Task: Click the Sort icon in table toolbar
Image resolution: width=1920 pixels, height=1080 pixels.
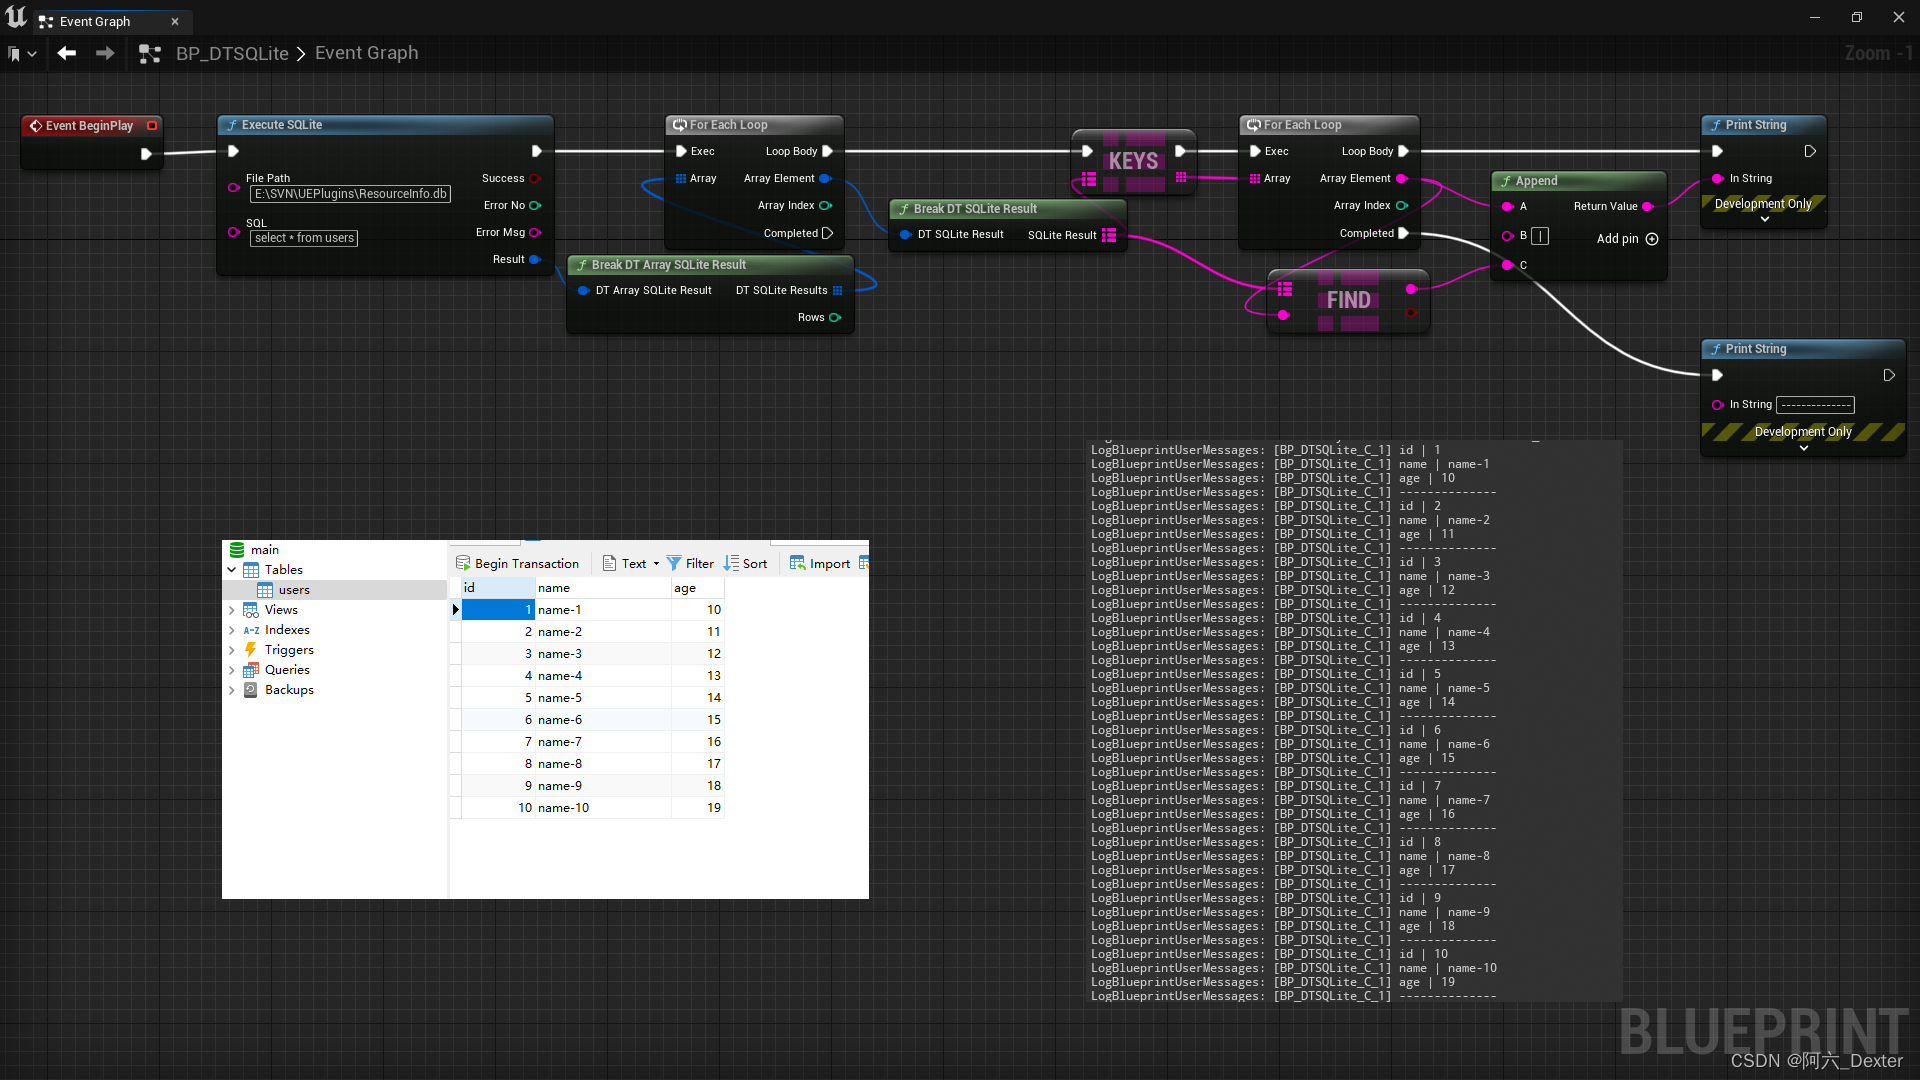Action: tap(732, 563)
